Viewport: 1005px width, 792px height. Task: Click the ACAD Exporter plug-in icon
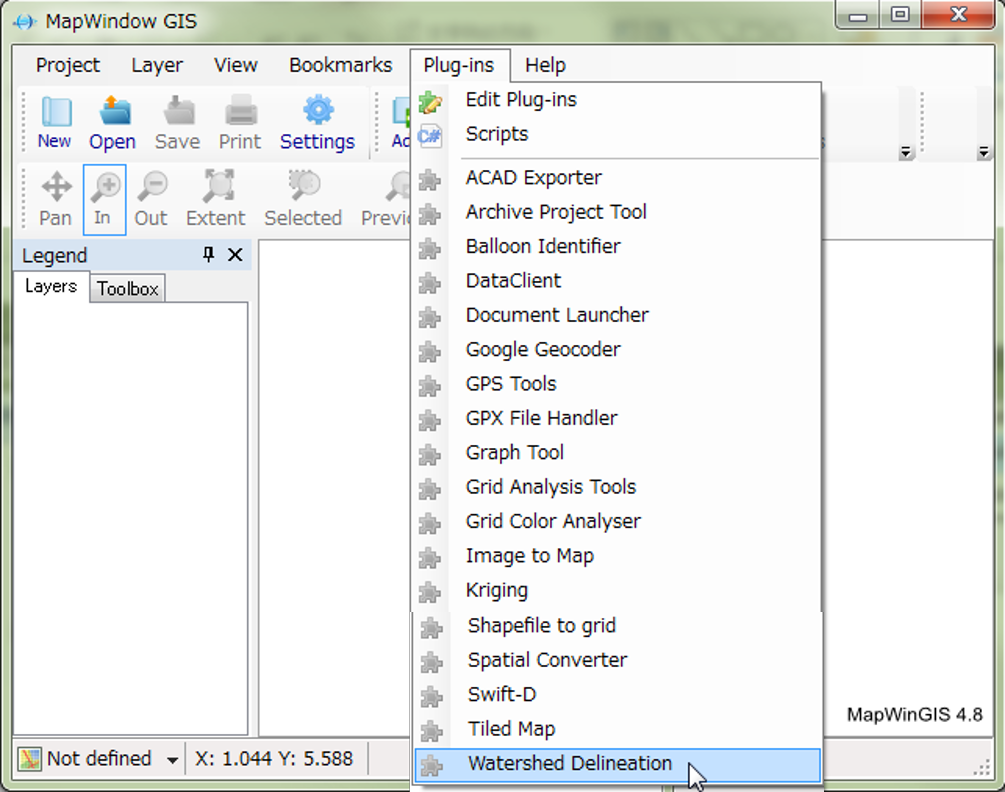pos(429,179)
